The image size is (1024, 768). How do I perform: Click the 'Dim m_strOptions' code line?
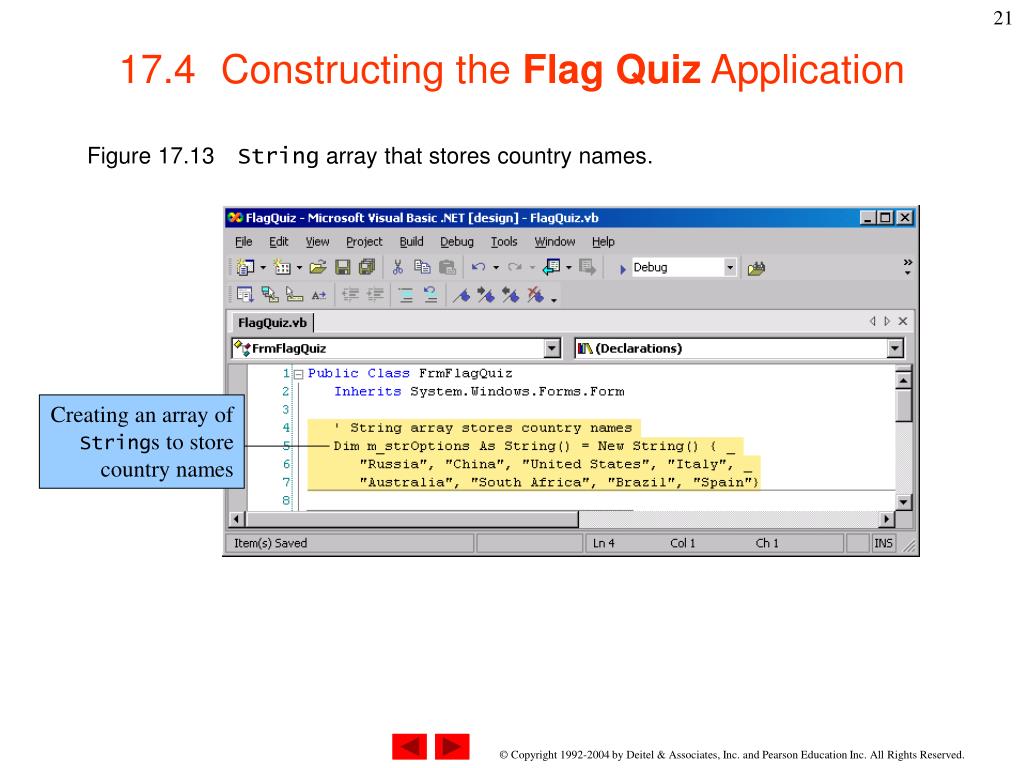coord(534,446)
